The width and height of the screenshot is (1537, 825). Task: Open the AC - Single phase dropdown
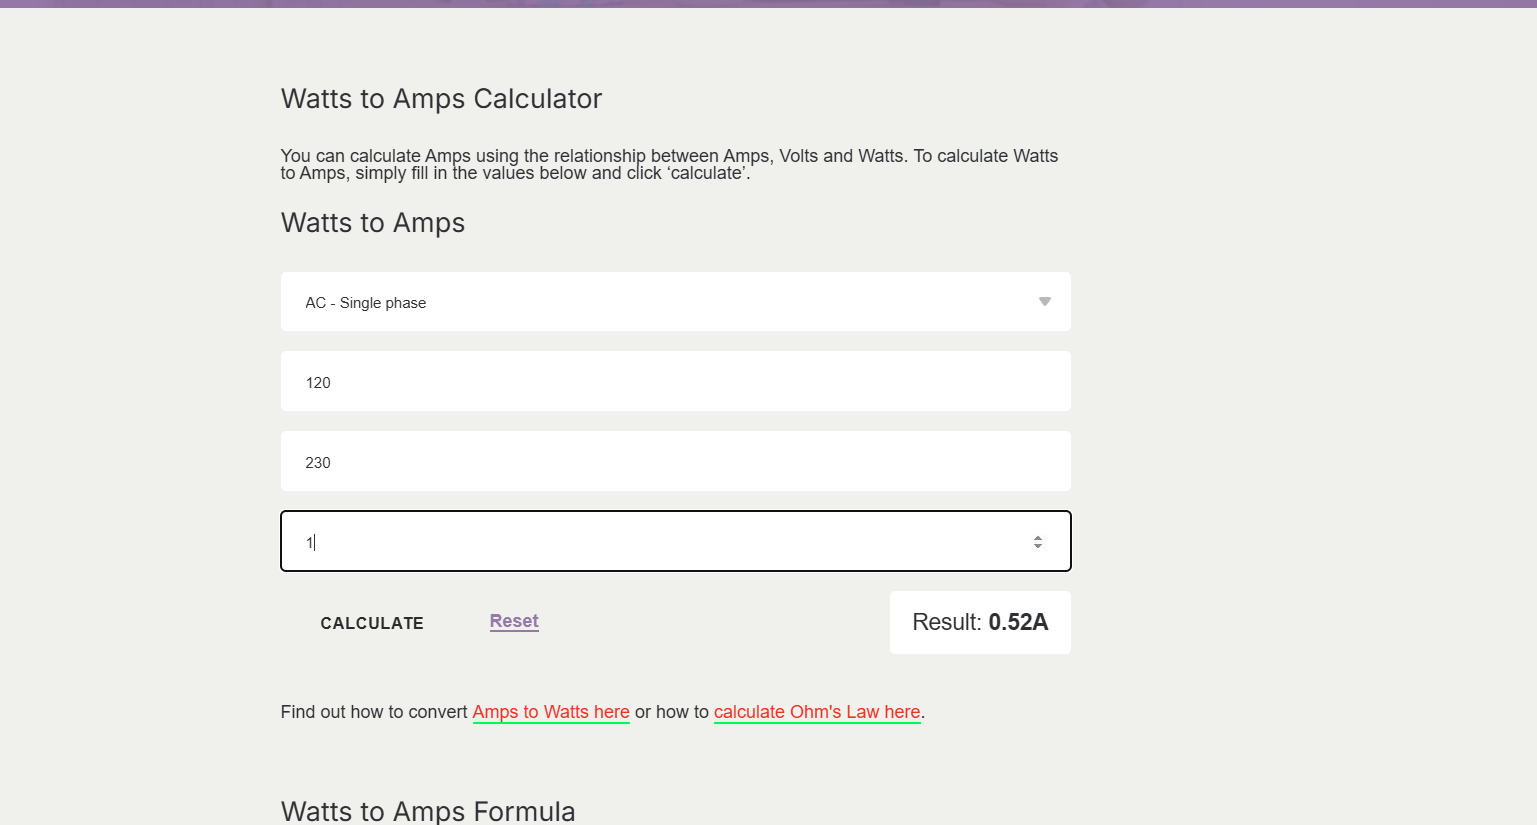675,302
